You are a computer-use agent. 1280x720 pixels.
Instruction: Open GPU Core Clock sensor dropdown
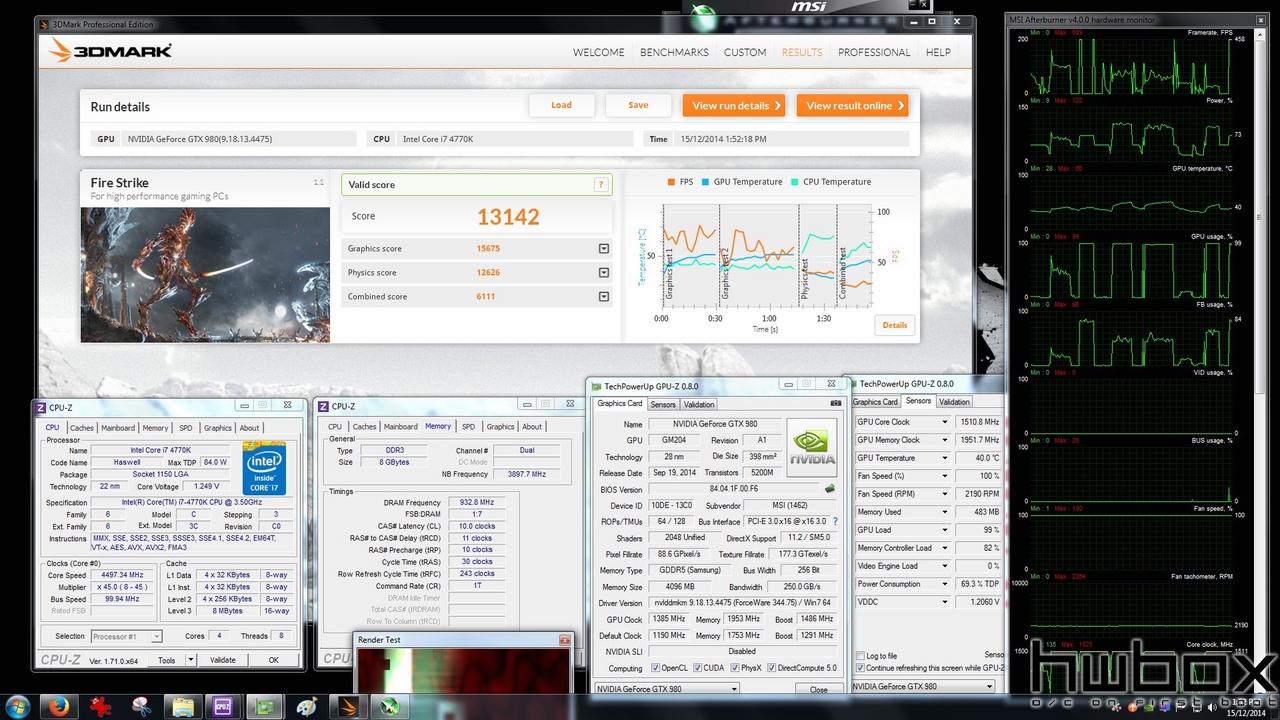pos(944,422)
